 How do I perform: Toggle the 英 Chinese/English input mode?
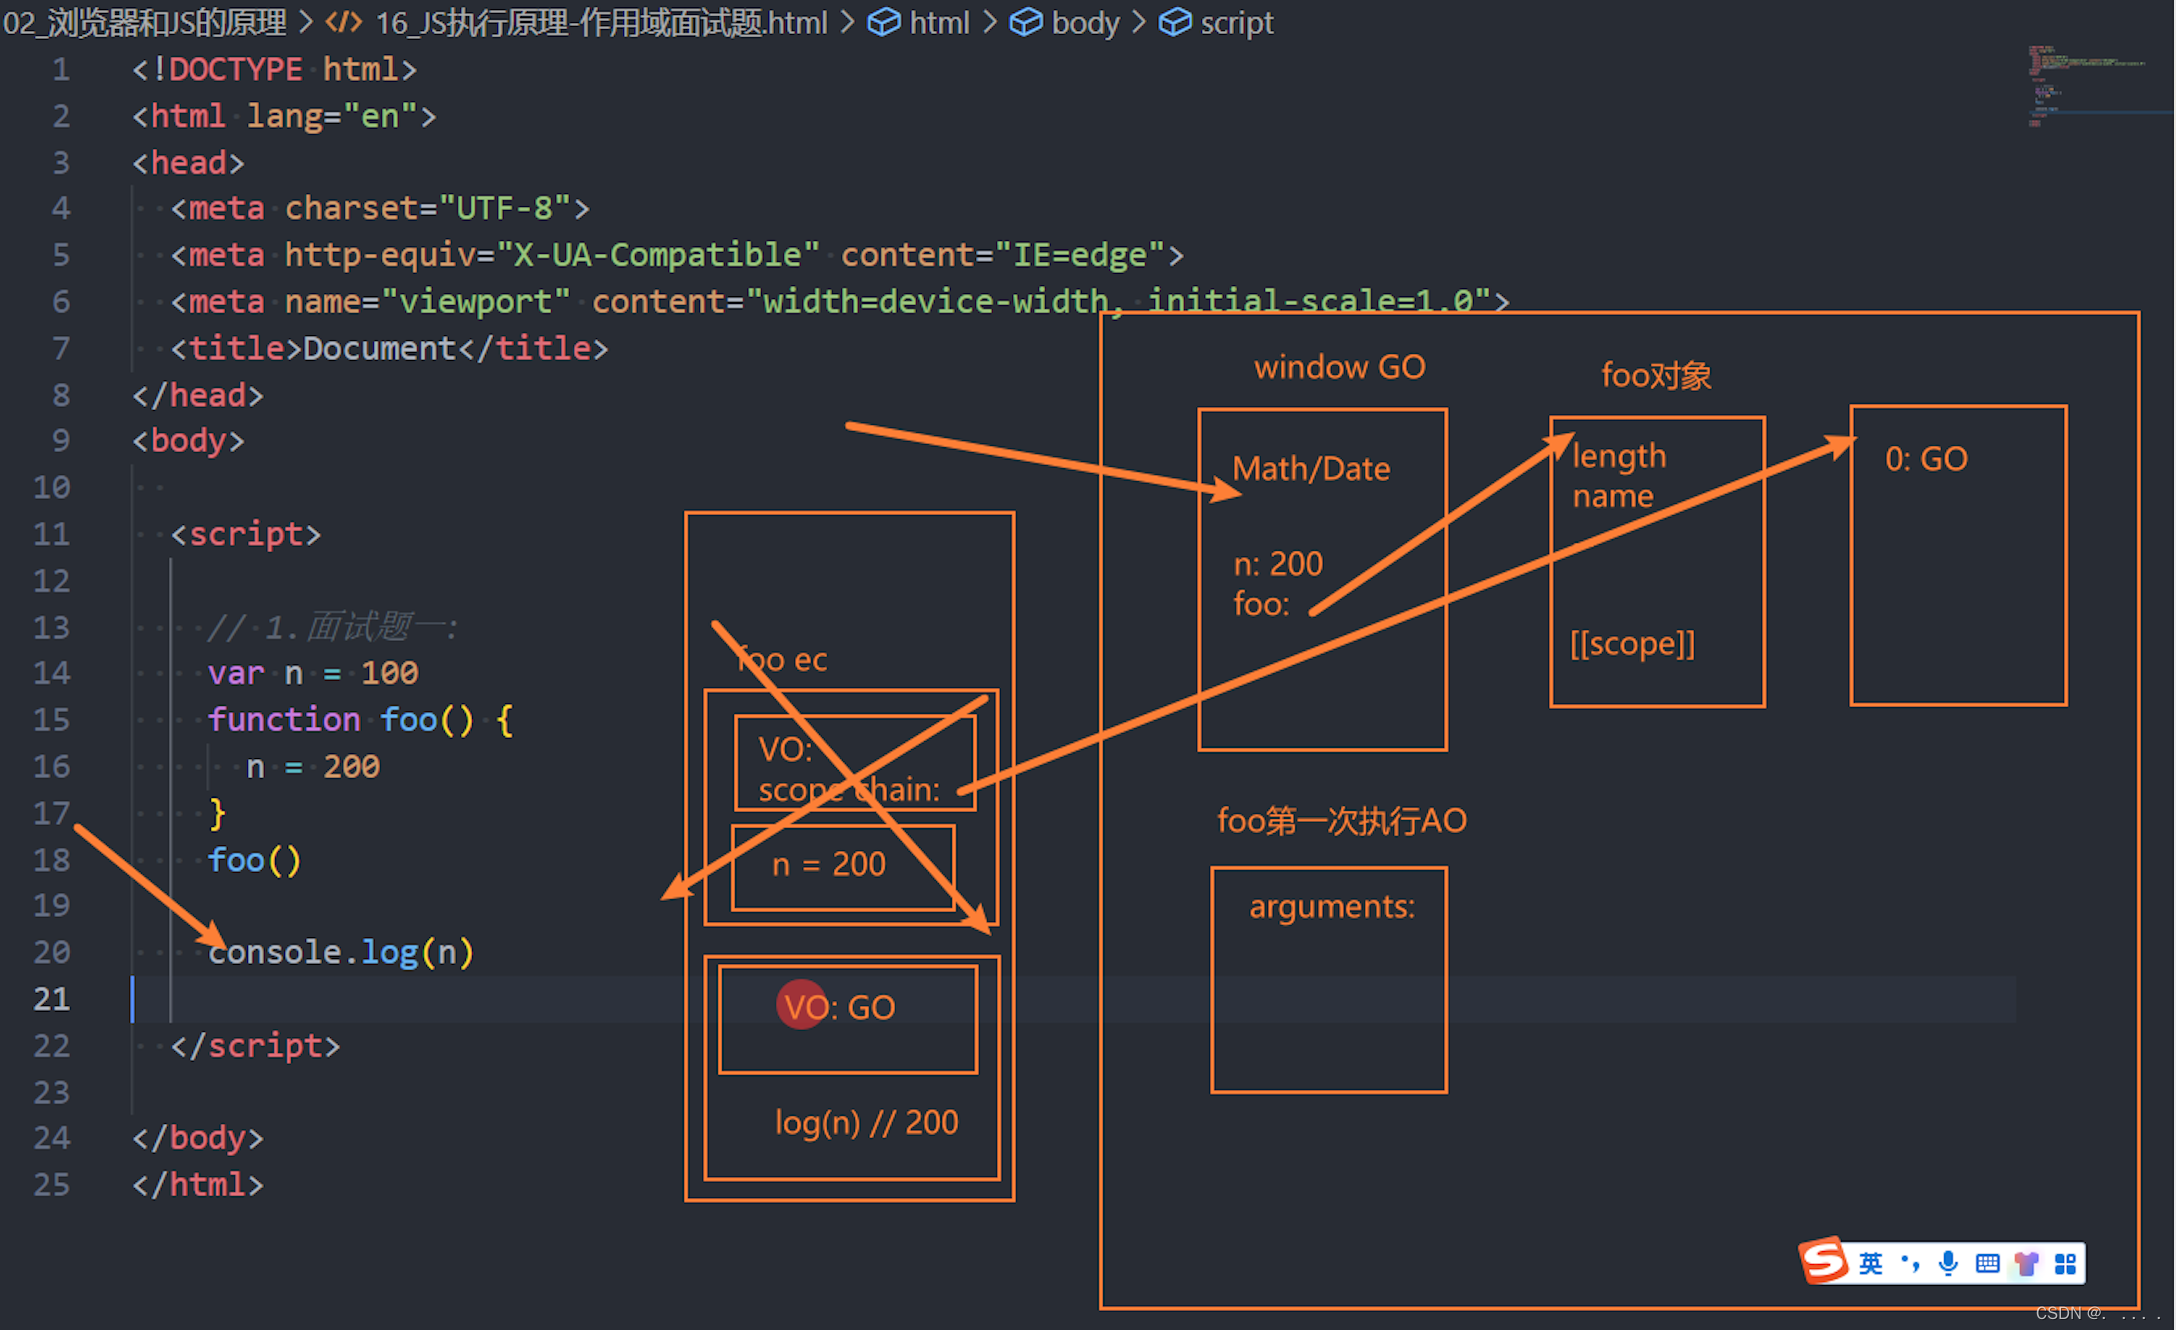point(1870,1264)
